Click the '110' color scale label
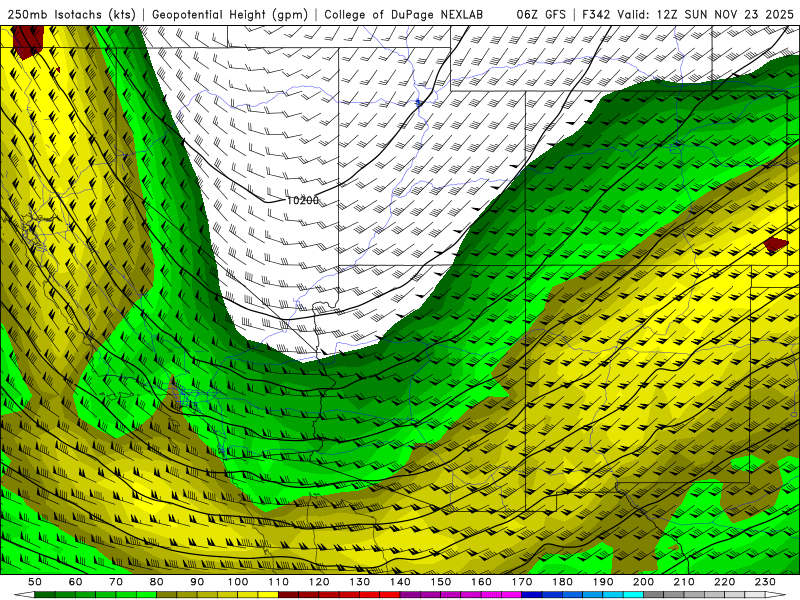Image resolution: width=800 pixels, height=600 pixels. (279, 582)
